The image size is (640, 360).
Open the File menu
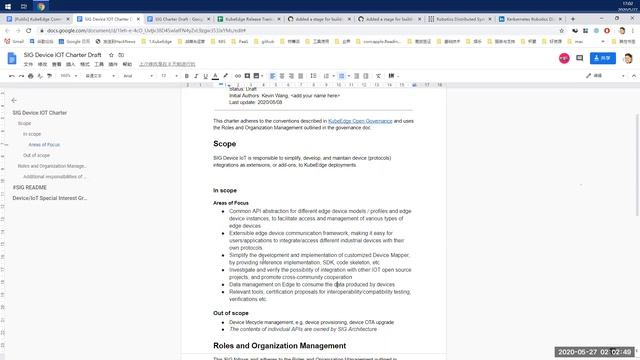tap(28, 64)
